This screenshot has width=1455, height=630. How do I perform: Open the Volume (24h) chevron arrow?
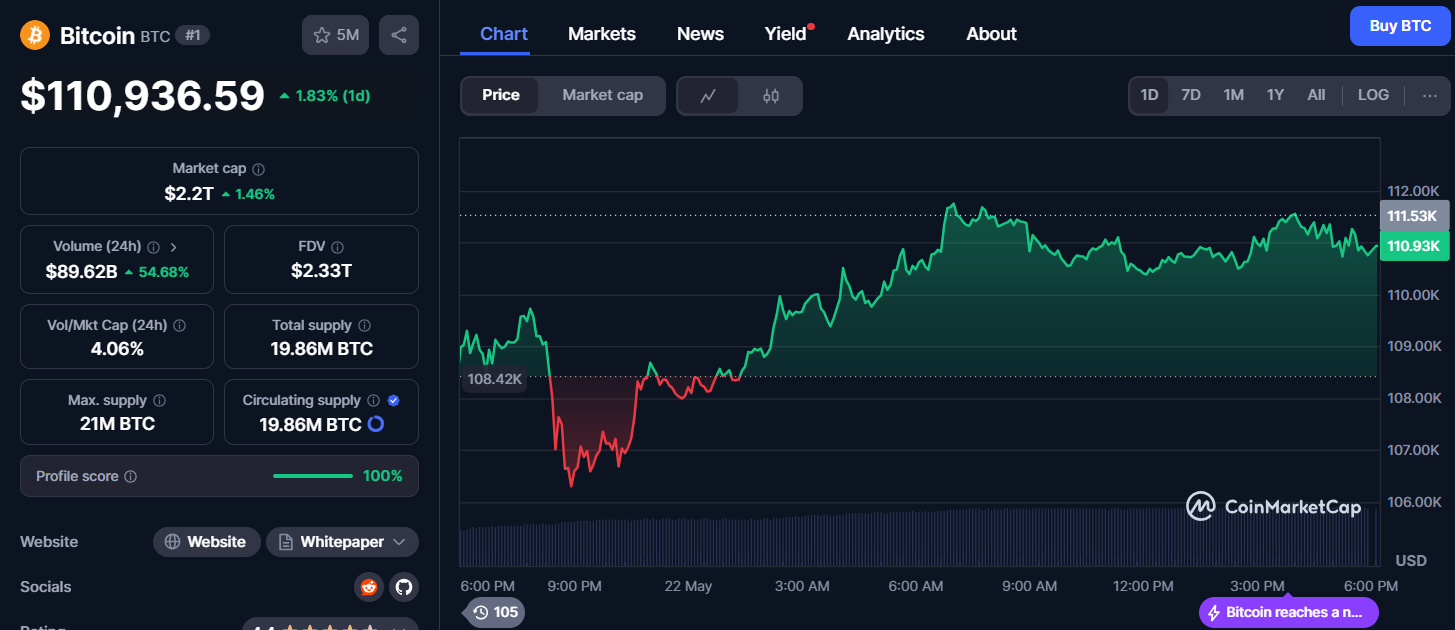point(173,247)
